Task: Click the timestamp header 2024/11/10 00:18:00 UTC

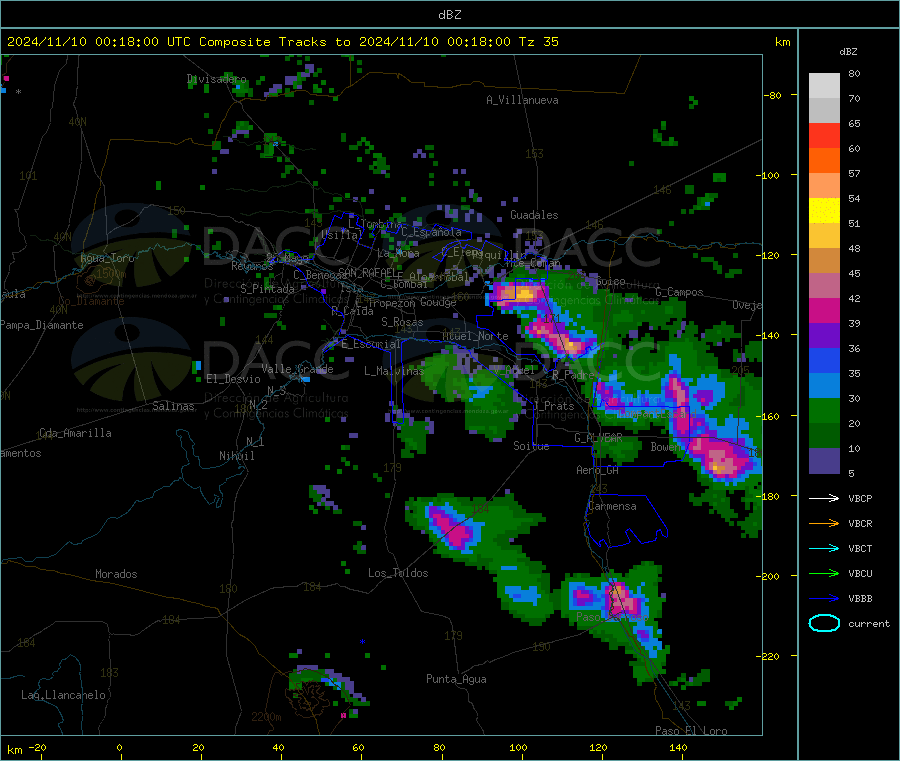Action: (98, 42)
